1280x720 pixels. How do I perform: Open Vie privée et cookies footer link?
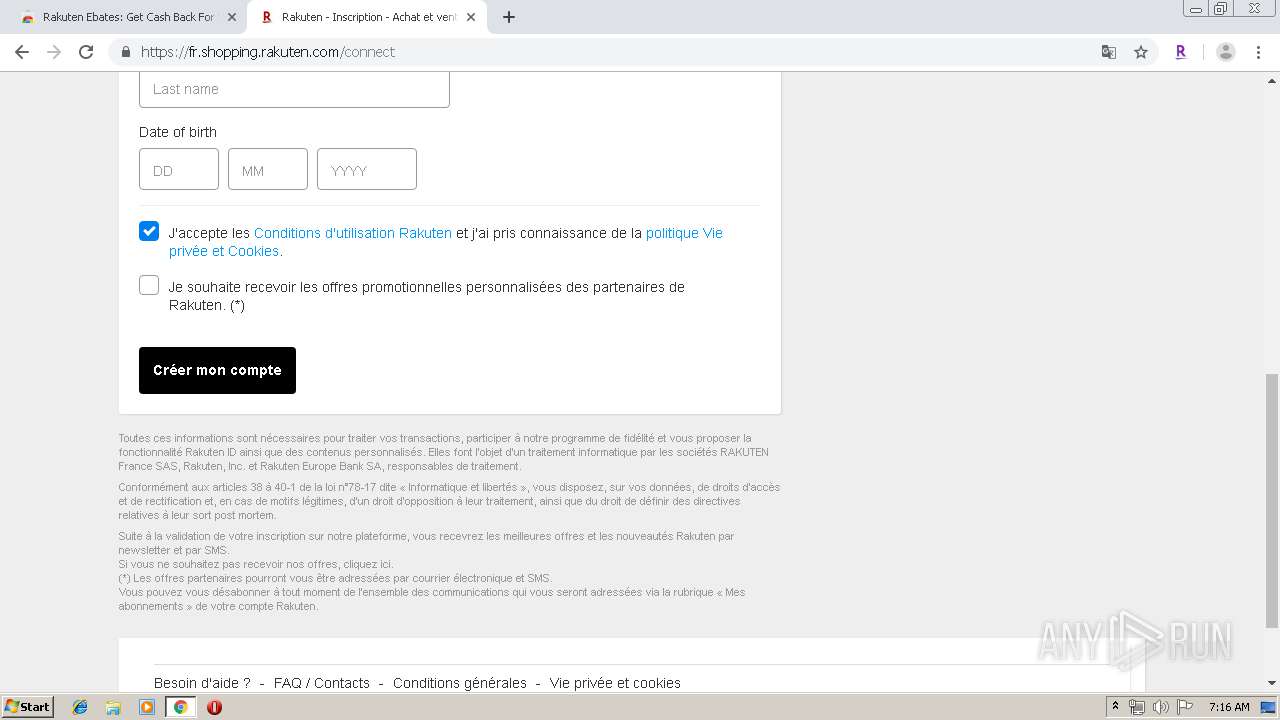(615, 683)
